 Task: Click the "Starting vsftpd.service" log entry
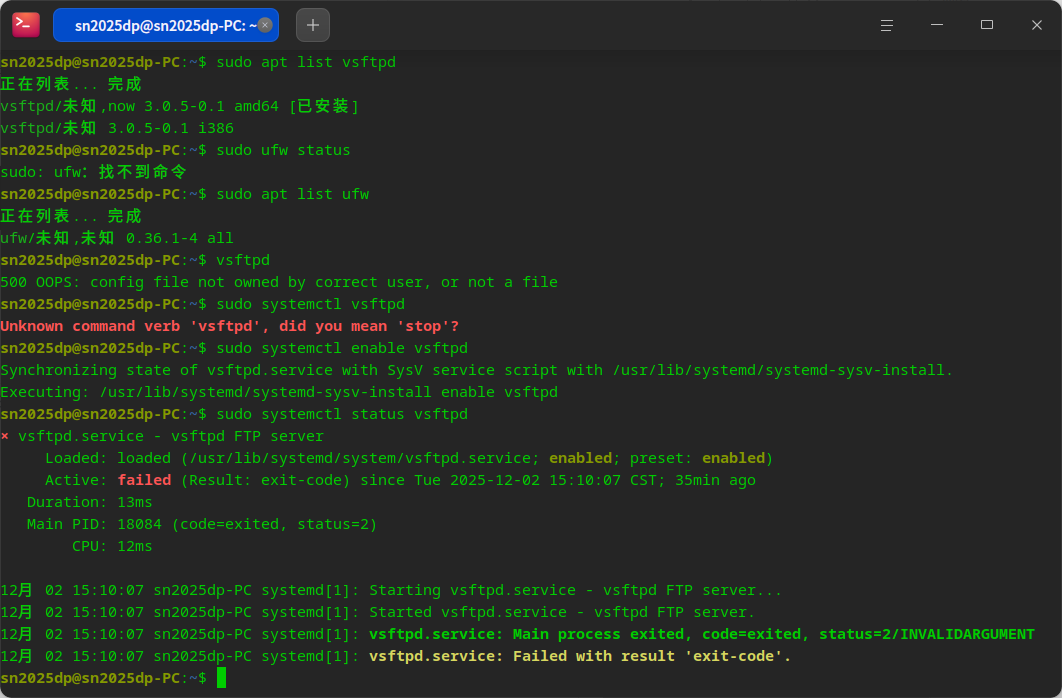(391, 590)
